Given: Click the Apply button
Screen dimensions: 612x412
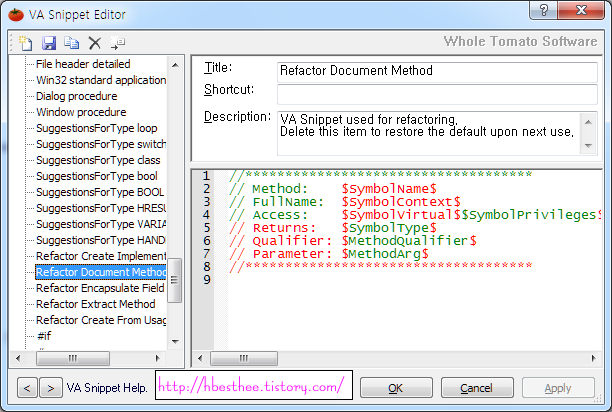Looking at the screenshot, I should [558, 388].
